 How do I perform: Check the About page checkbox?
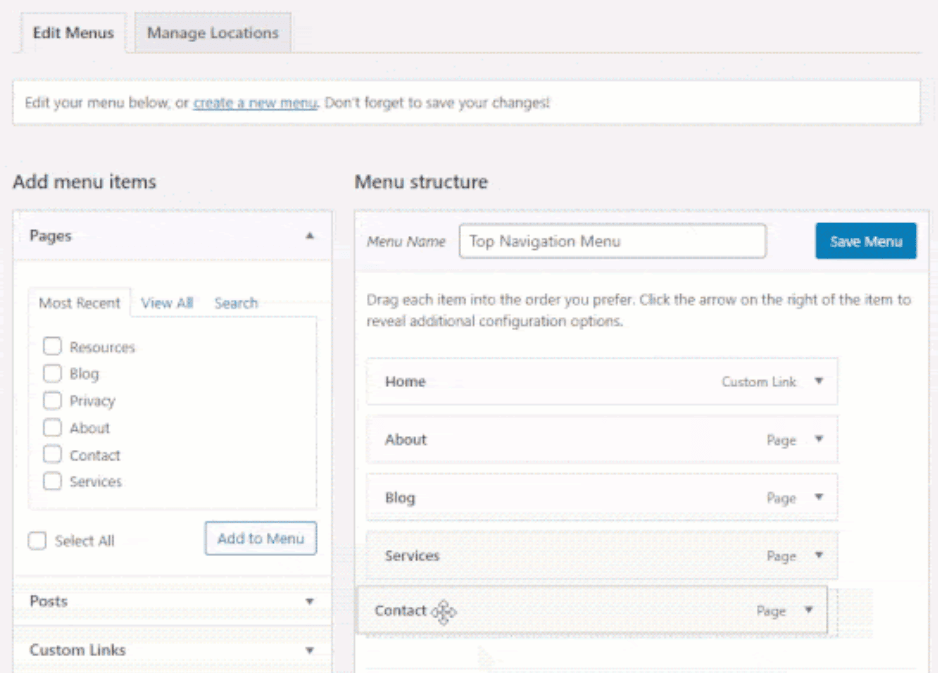click(x=52, y=428)
